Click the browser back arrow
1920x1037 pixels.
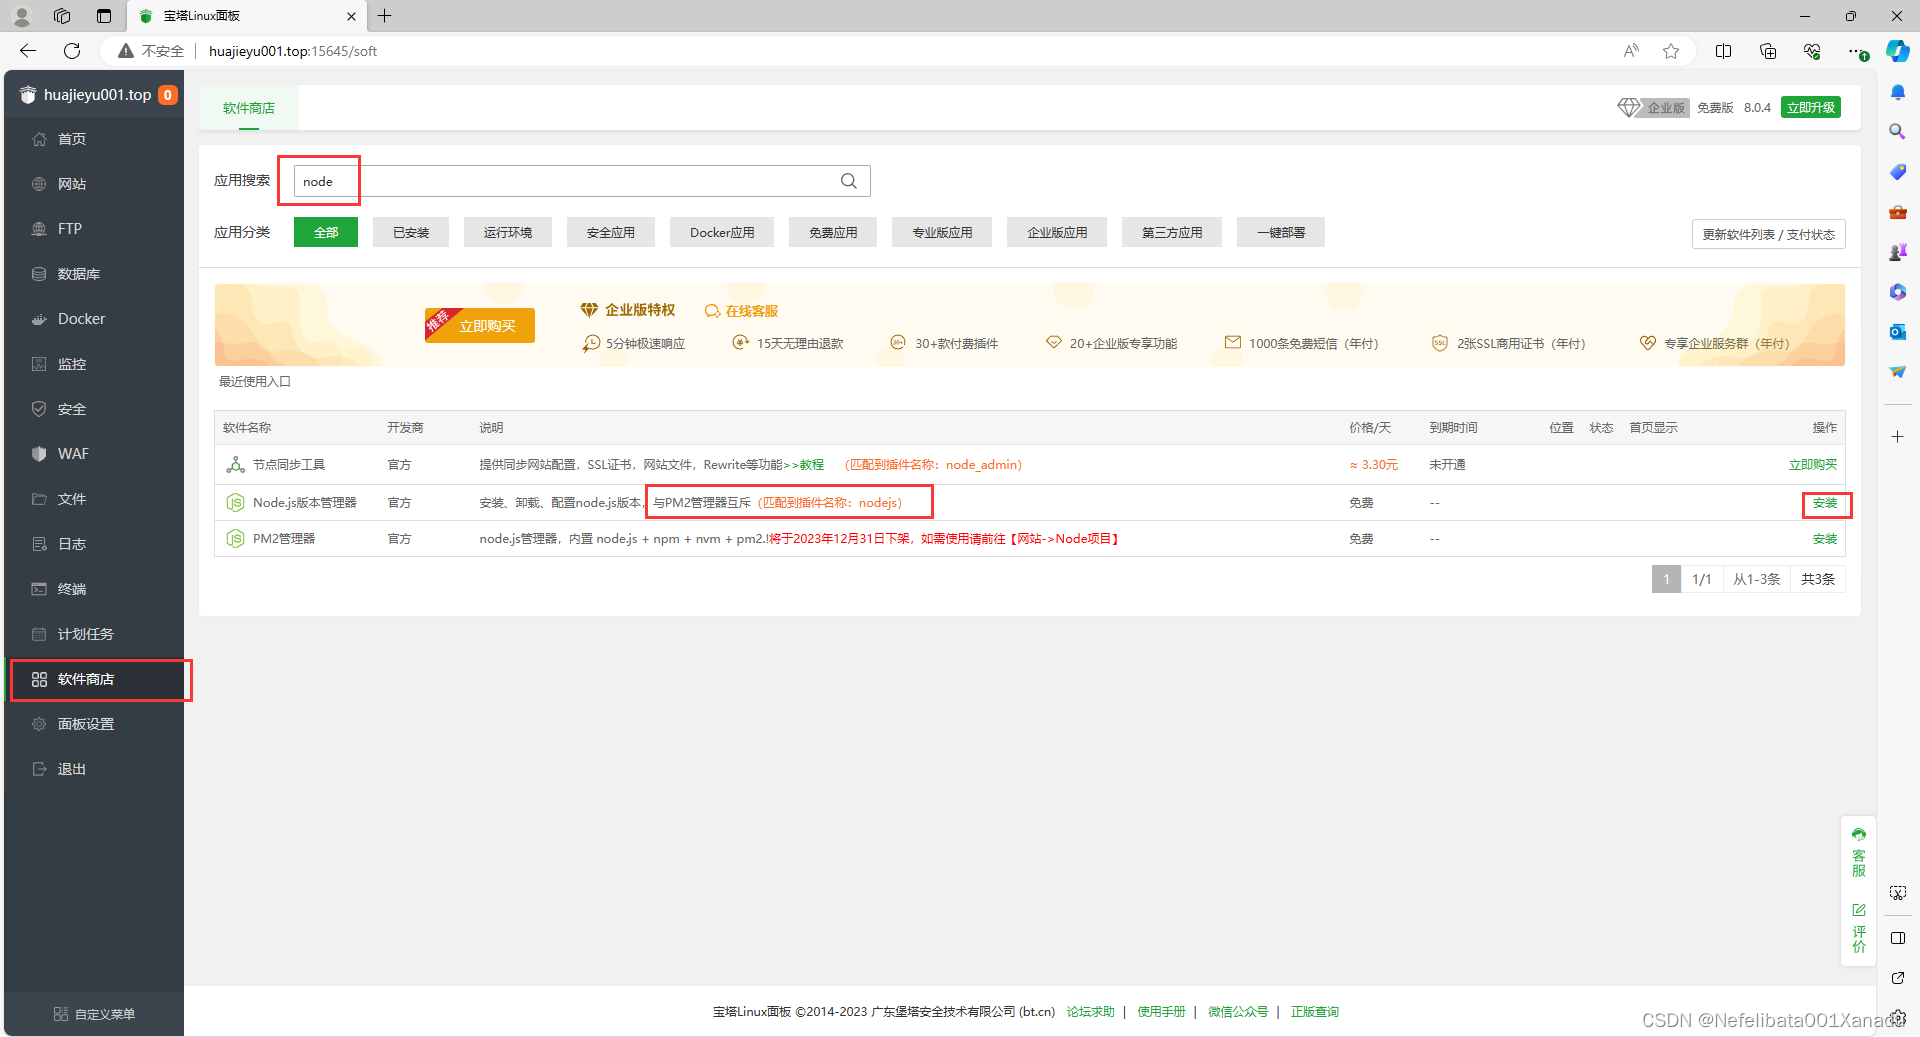tap(28, 51)
